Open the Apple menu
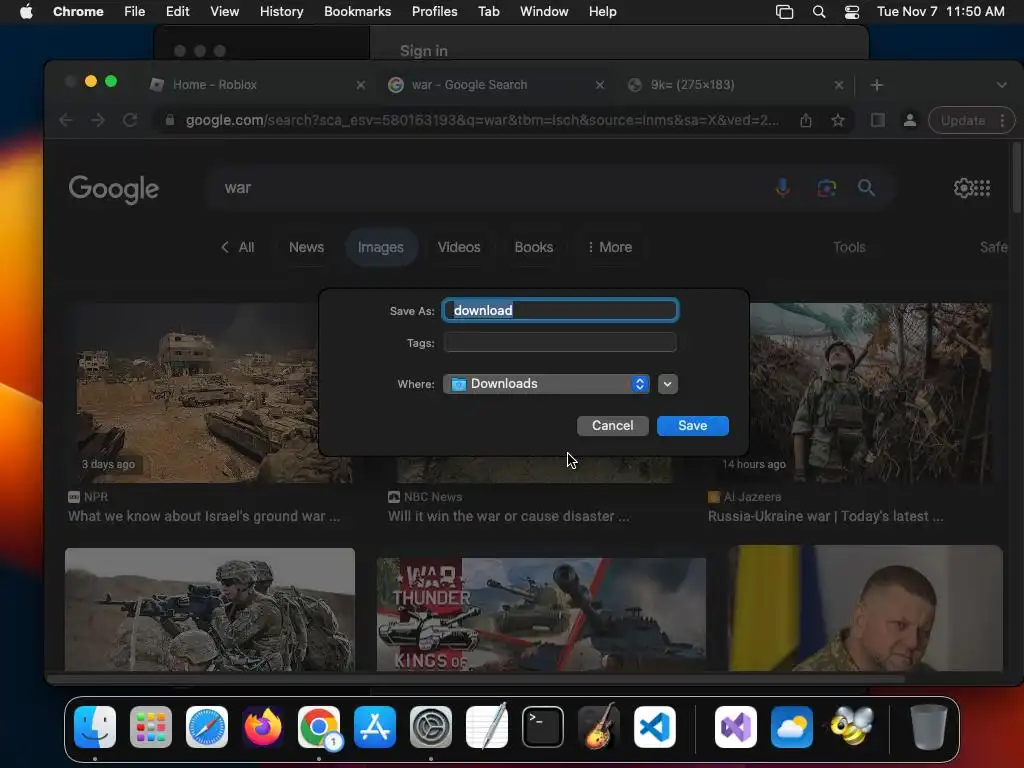 point(25,12)
